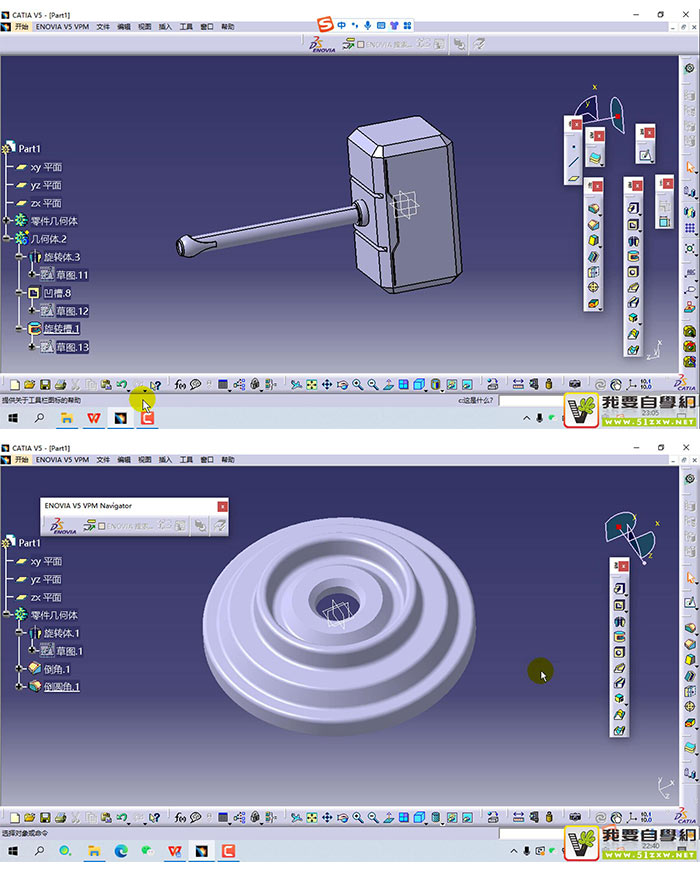Toggle Sogou Chinese/English input mode
The height and width of the screenshot is (869, 700).
coord(341,25)
